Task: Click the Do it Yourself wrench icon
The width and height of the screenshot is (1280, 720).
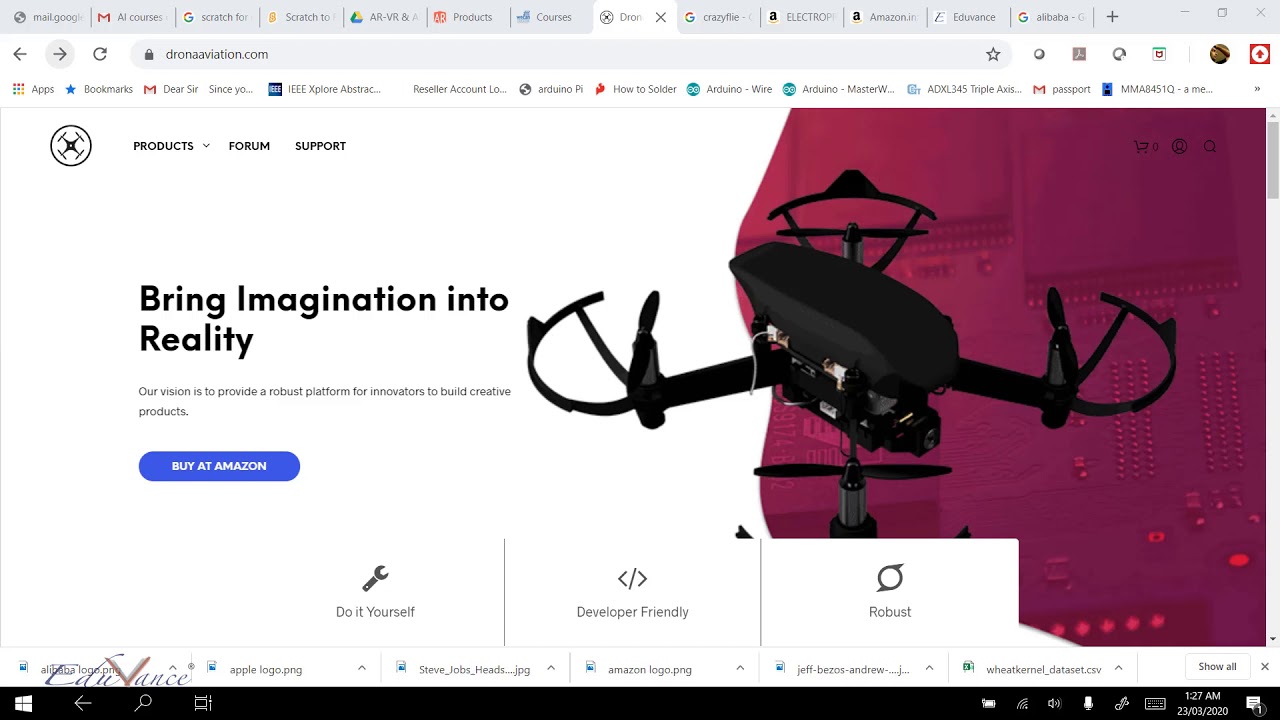Action: click(x=375, y=578)
